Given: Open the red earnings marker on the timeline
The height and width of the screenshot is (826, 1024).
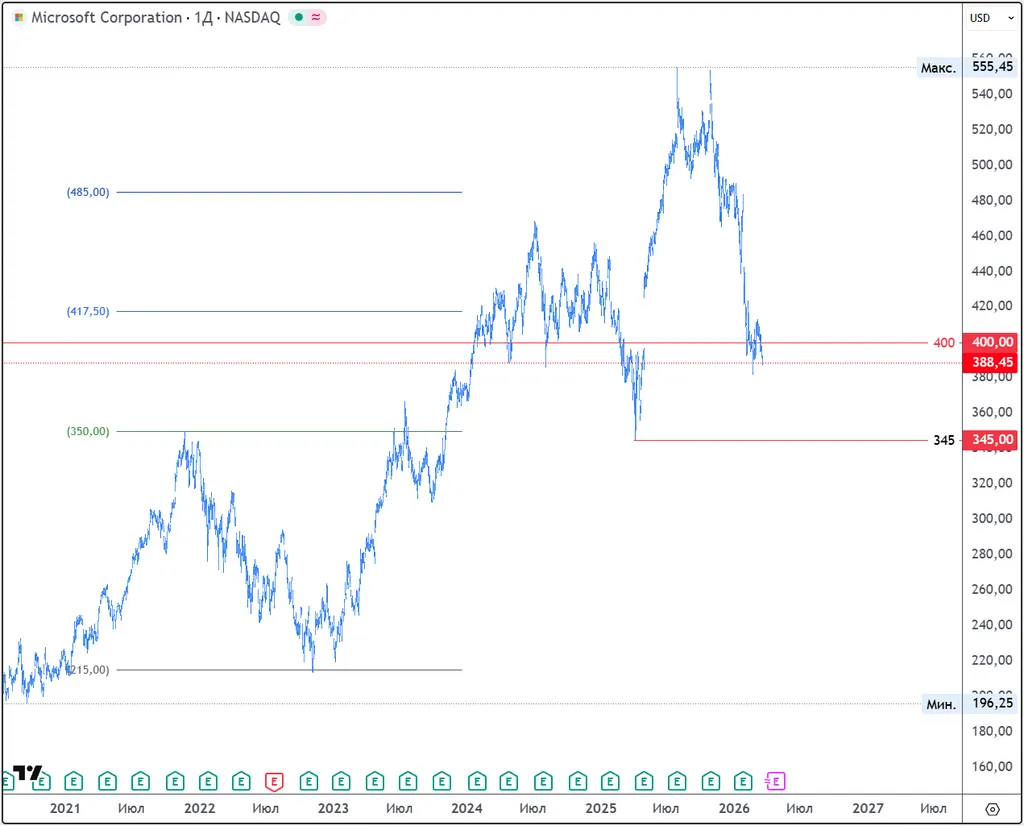Looking at the screenshot, I should 274,780.
